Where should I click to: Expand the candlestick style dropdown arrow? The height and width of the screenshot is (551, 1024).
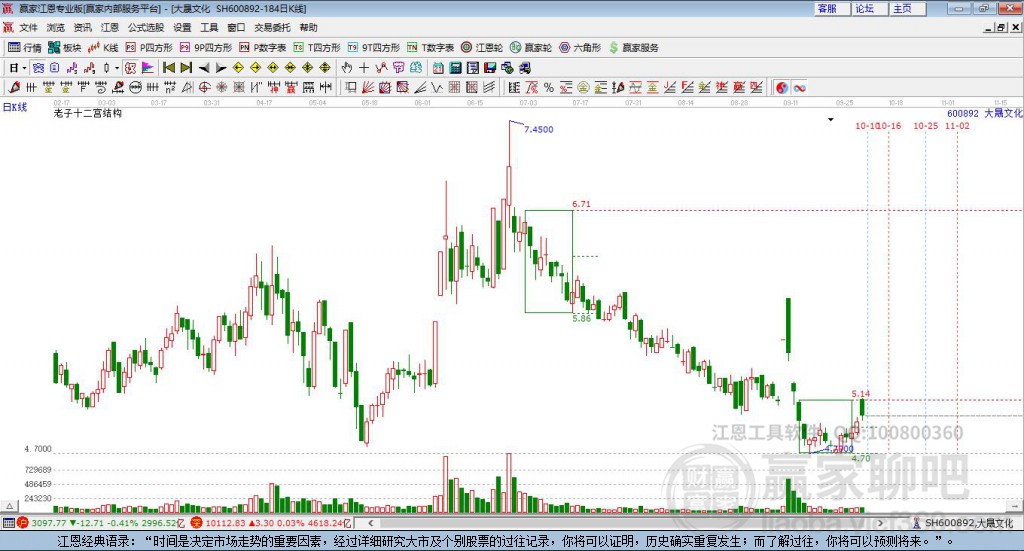[116, 68]
